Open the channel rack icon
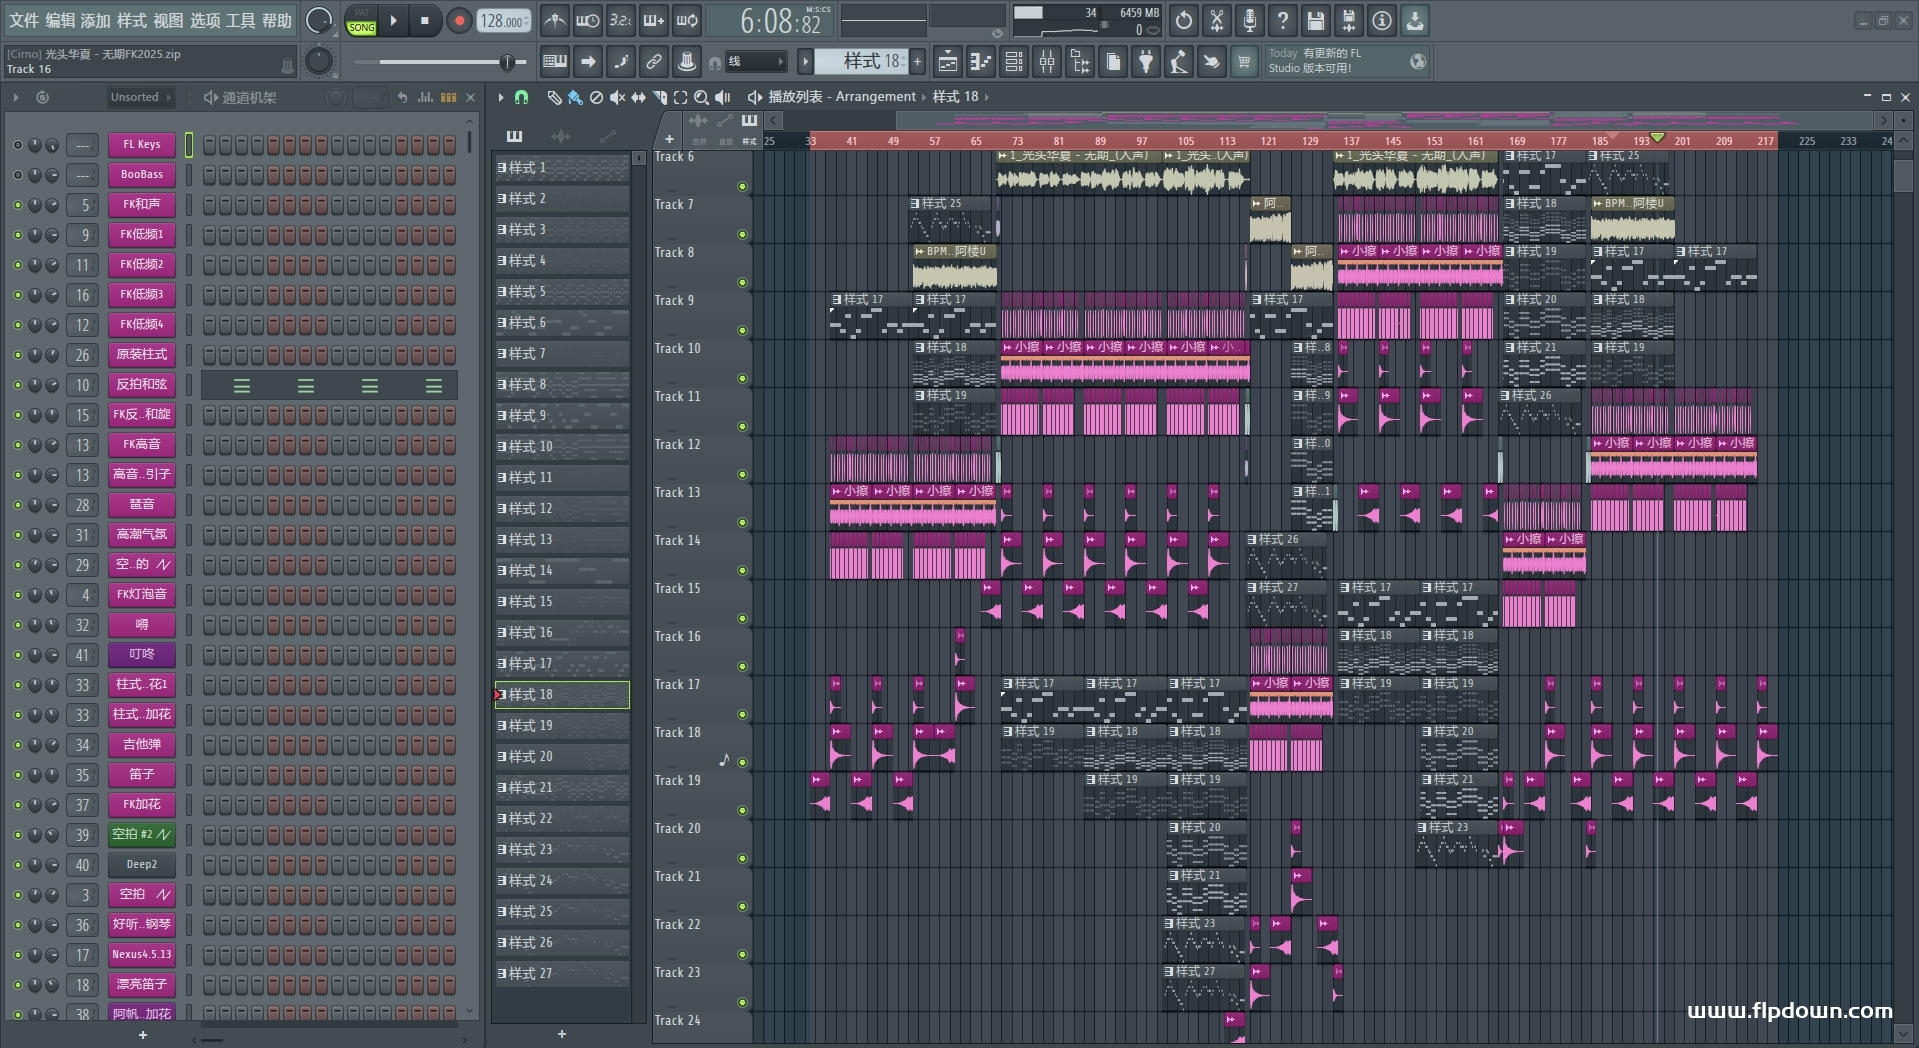The width and height of the screenshot is (1919, 1048). point(1013,62)
